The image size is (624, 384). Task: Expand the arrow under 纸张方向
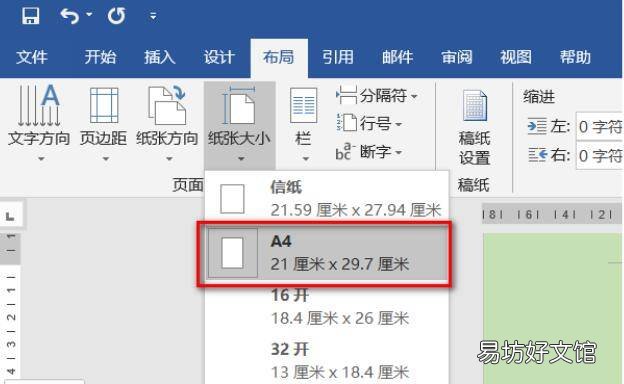[169, 159]
